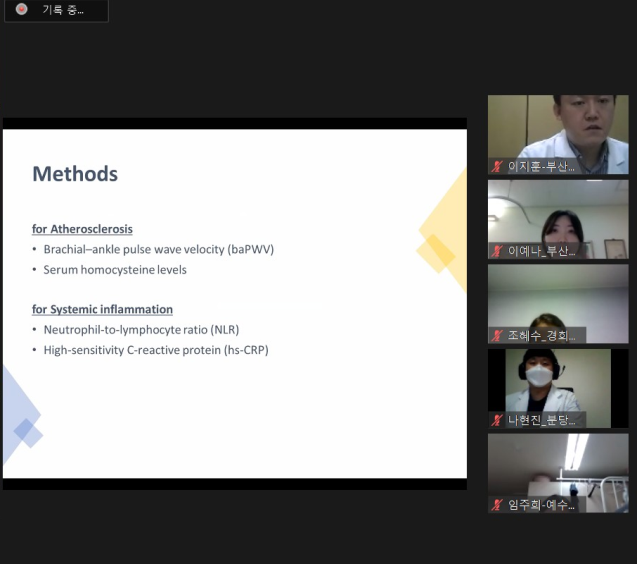
Task: Click the name label '이지훈-부산...'
Action: point(542,167)
